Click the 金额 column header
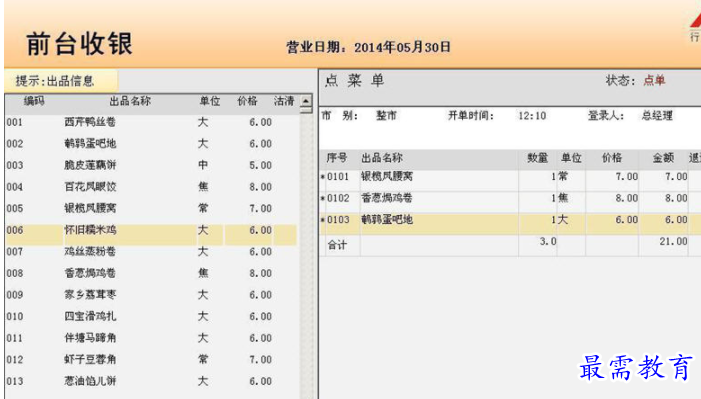 coord(663,158)
